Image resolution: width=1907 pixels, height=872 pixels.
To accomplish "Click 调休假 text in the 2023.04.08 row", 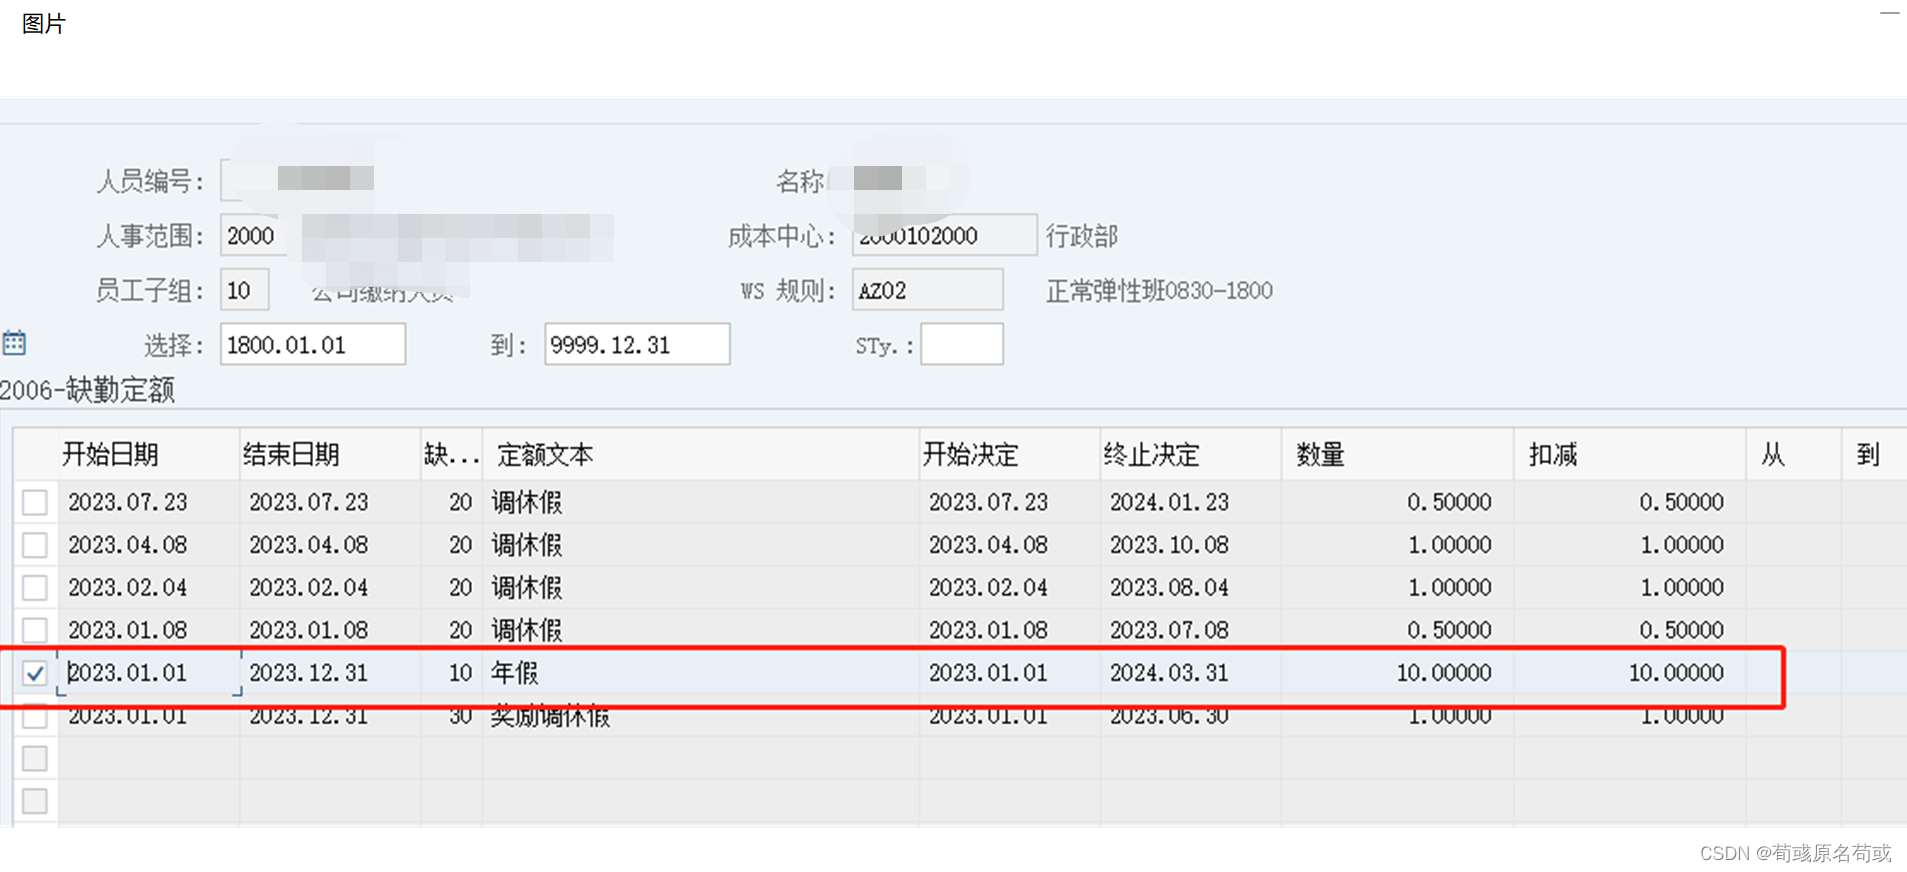I will pos(526,545).
